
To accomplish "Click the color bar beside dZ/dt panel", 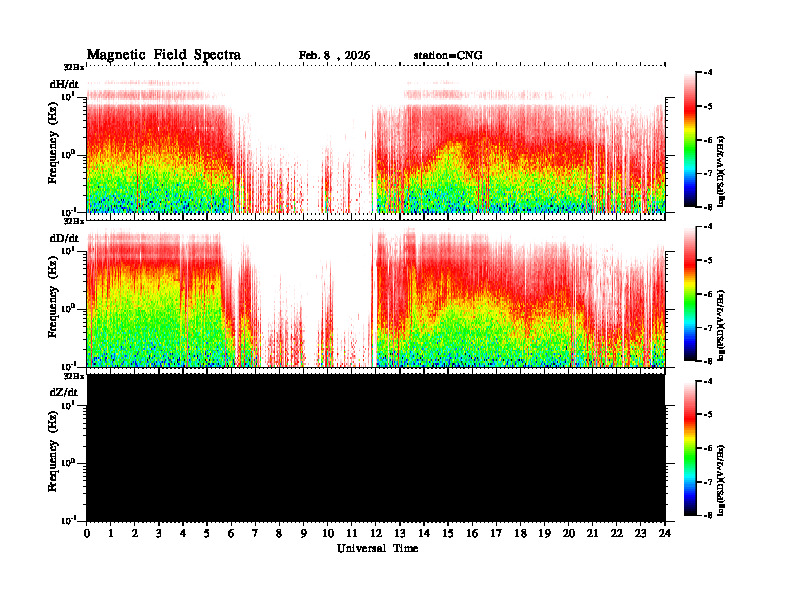I will pos(689,448).
